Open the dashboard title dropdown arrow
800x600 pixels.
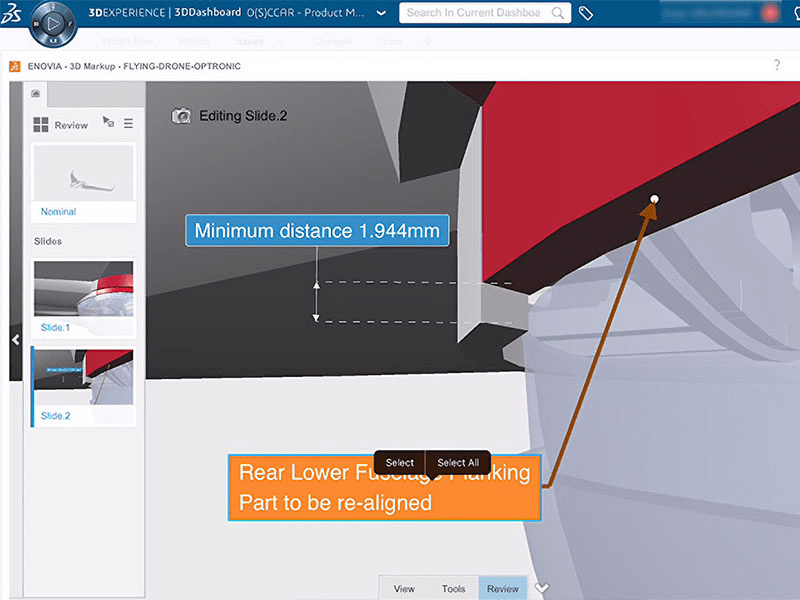point(381,14)
